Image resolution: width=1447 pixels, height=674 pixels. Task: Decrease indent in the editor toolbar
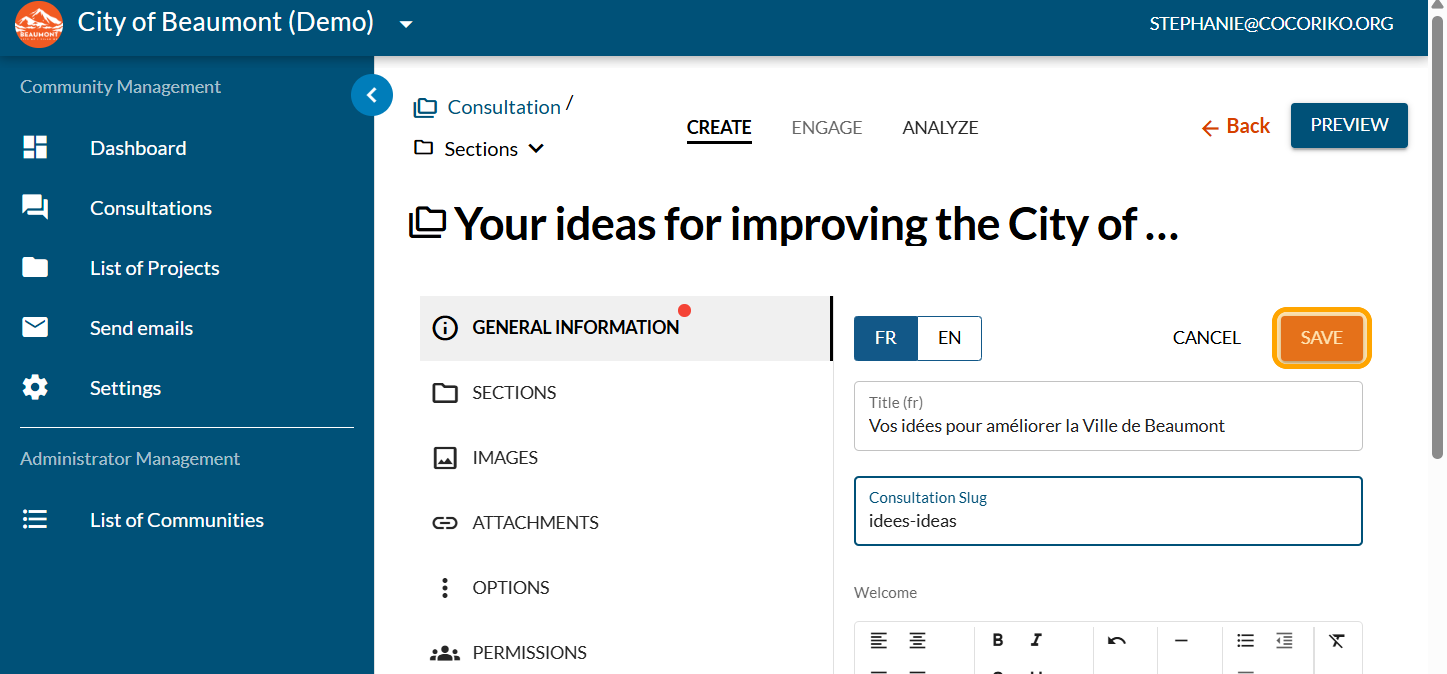click(1284, 640)
